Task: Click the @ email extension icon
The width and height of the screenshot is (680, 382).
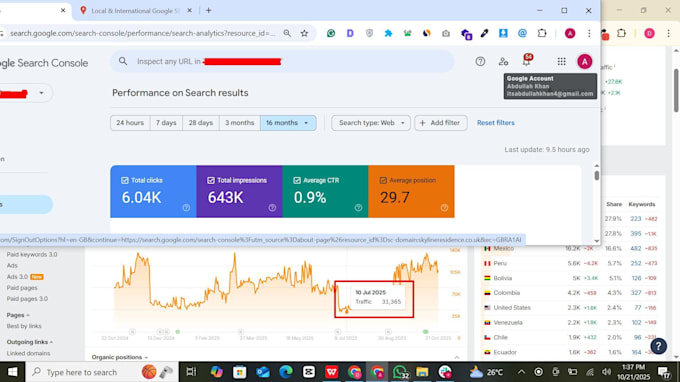Action: [522, 33]
